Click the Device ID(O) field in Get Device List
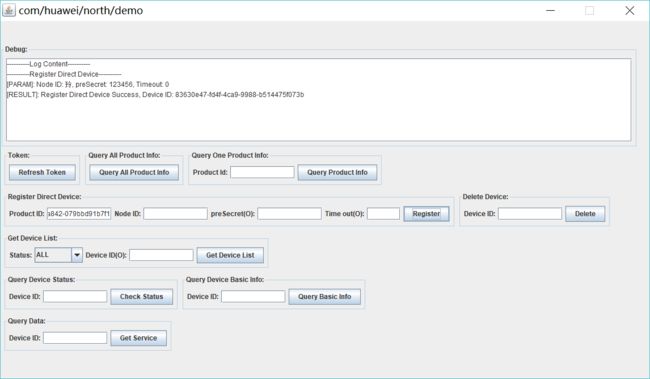Image resolution: width=650 pixels, height=379 pixels. (x=161, y=255)
